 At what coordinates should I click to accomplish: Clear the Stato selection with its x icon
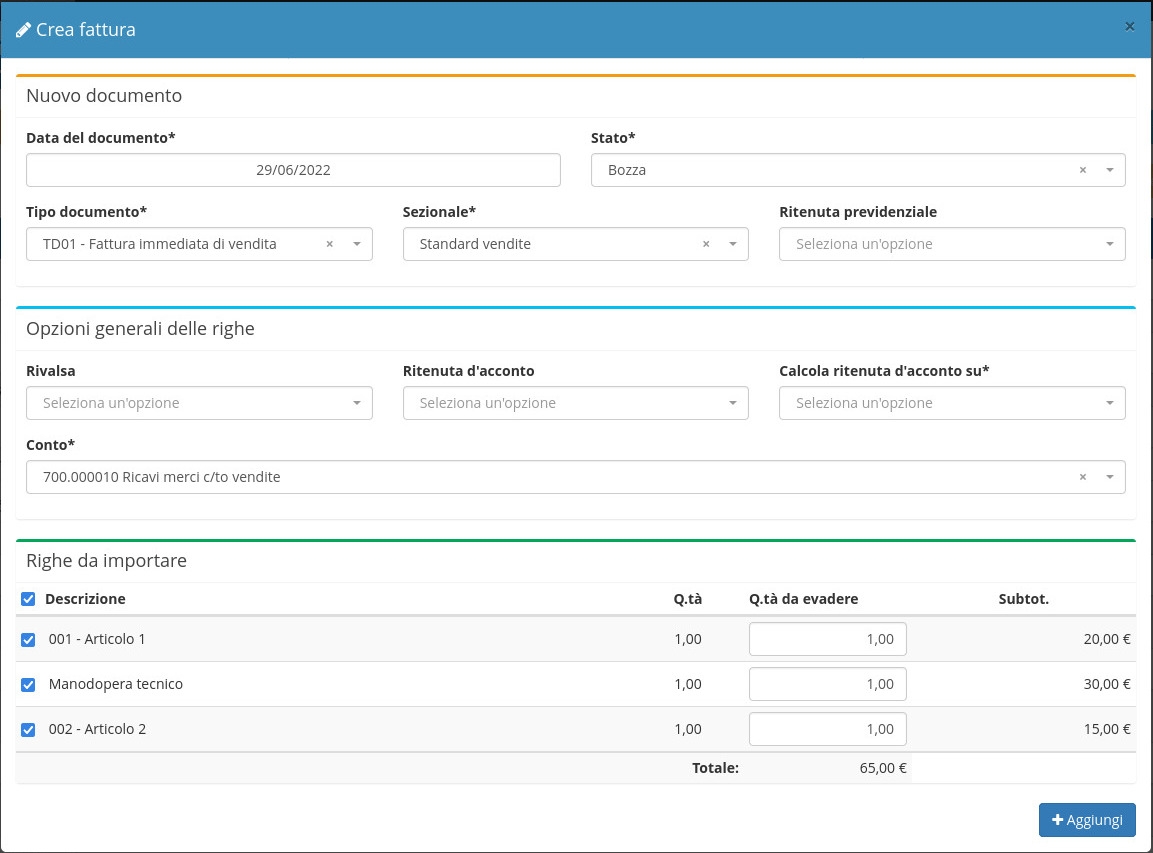click(1082, 170)
